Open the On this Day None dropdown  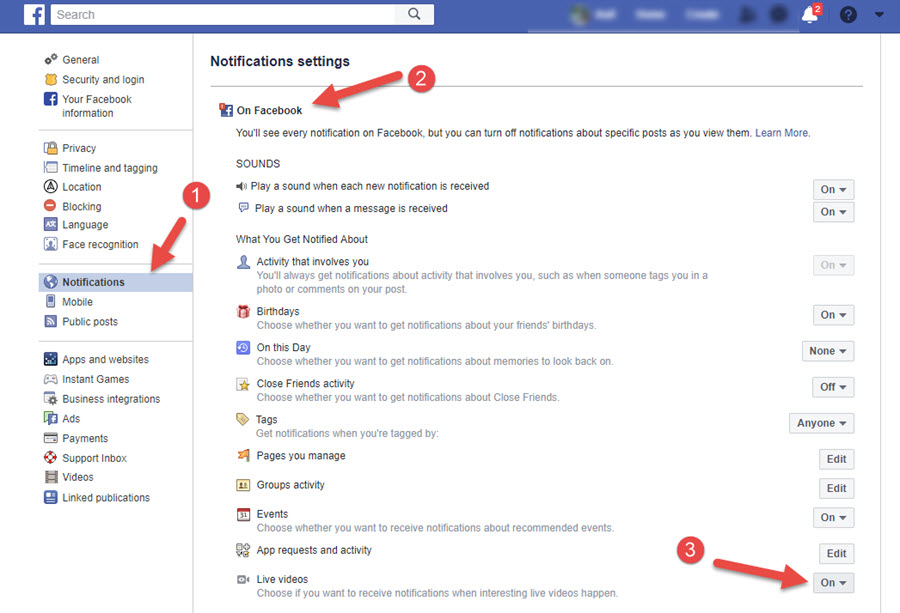(x=828, y=351)
